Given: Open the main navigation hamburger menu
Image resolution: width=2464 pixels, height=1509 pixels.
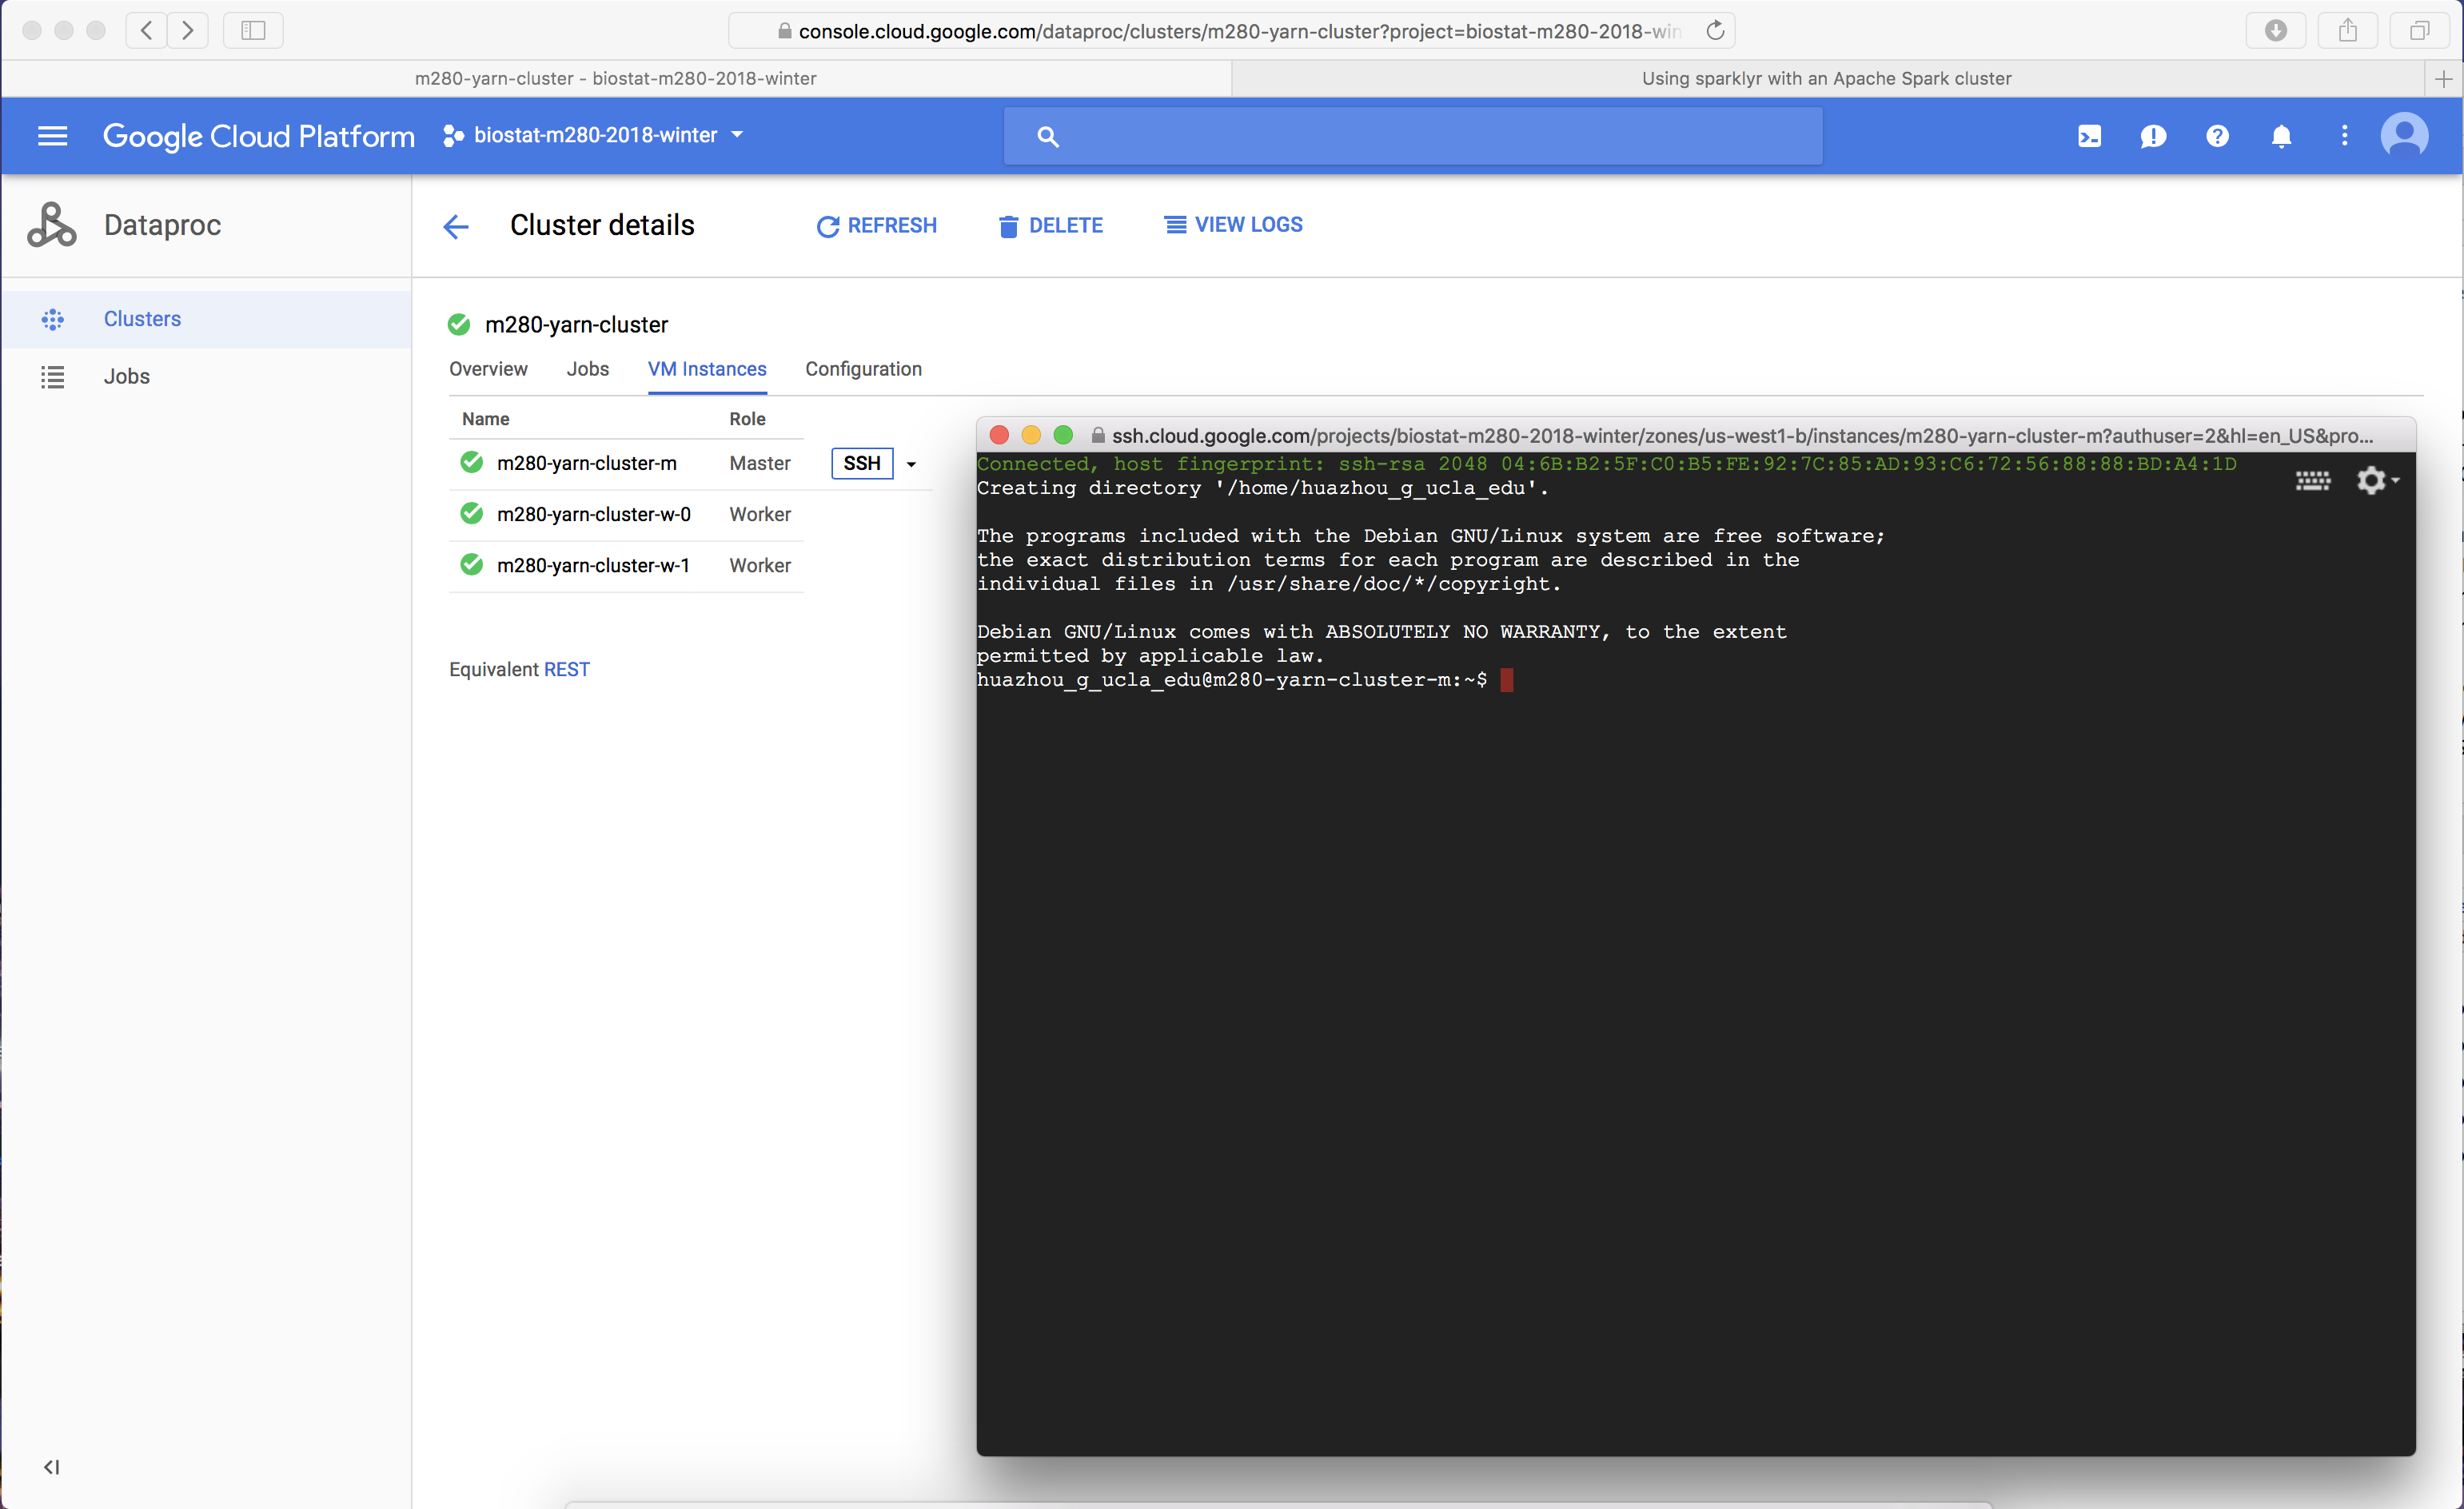Looking at the screenshot, I should [52, 136].
